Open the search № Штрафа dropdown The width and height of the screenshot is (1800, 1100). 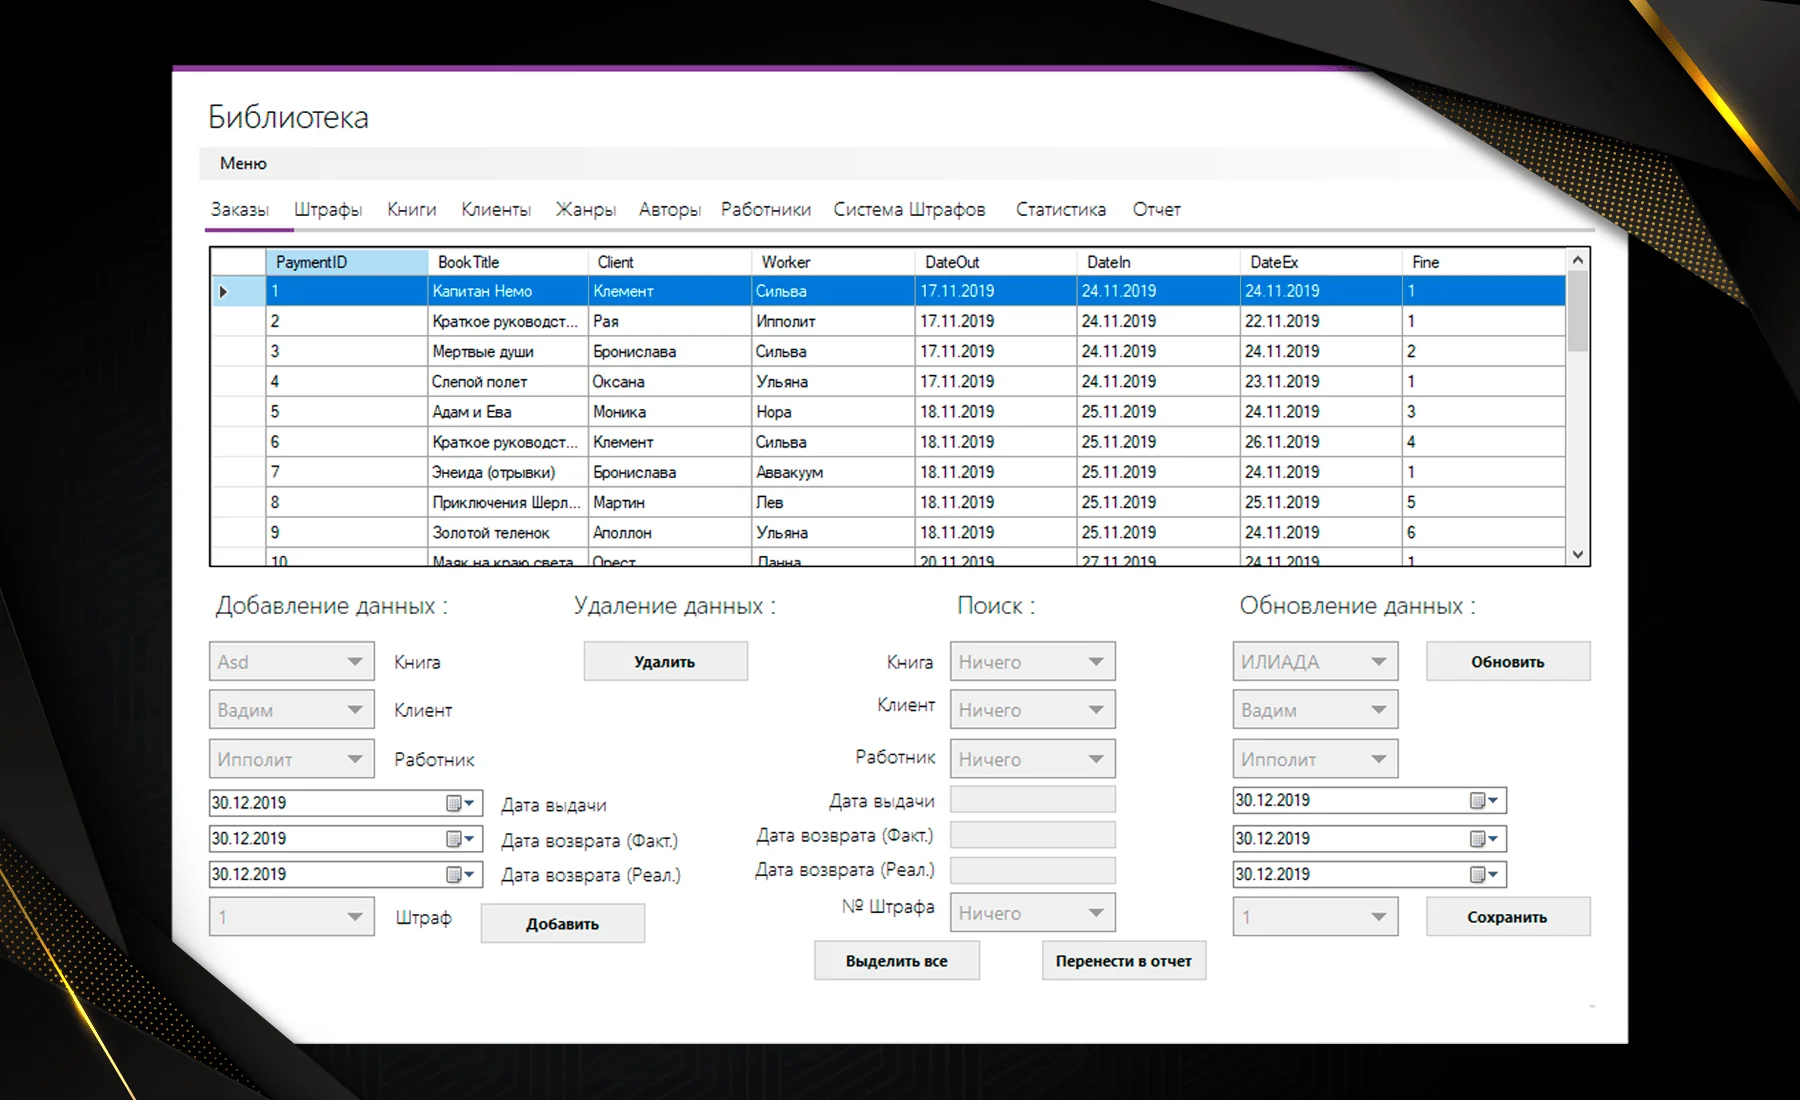pyautogui.click(x=1032, y=913)
